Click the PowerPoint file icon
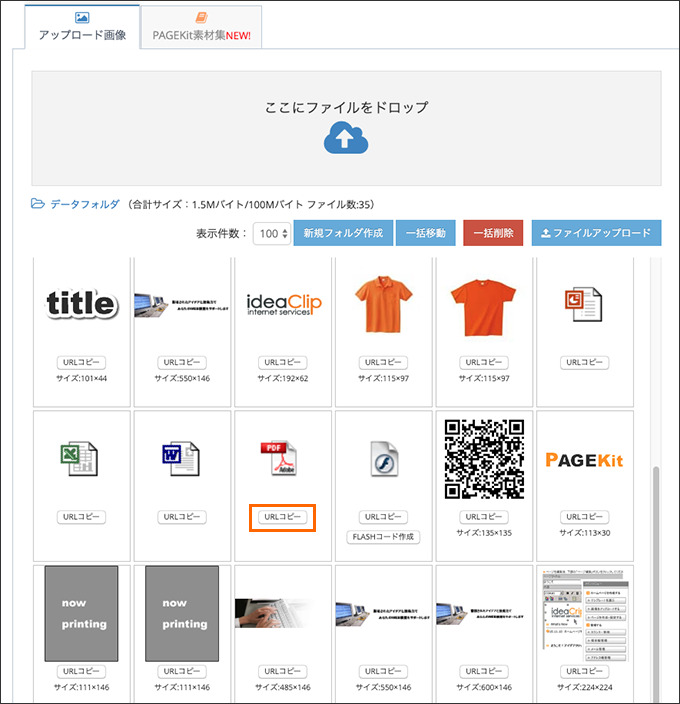This screenshot has width=680, height=704. (583, 304)
